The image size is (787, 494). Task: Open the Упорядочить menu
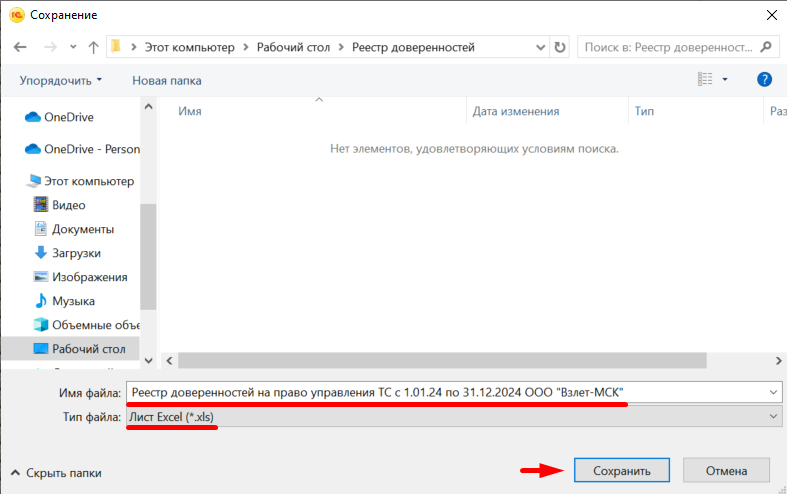pos(60,81)
